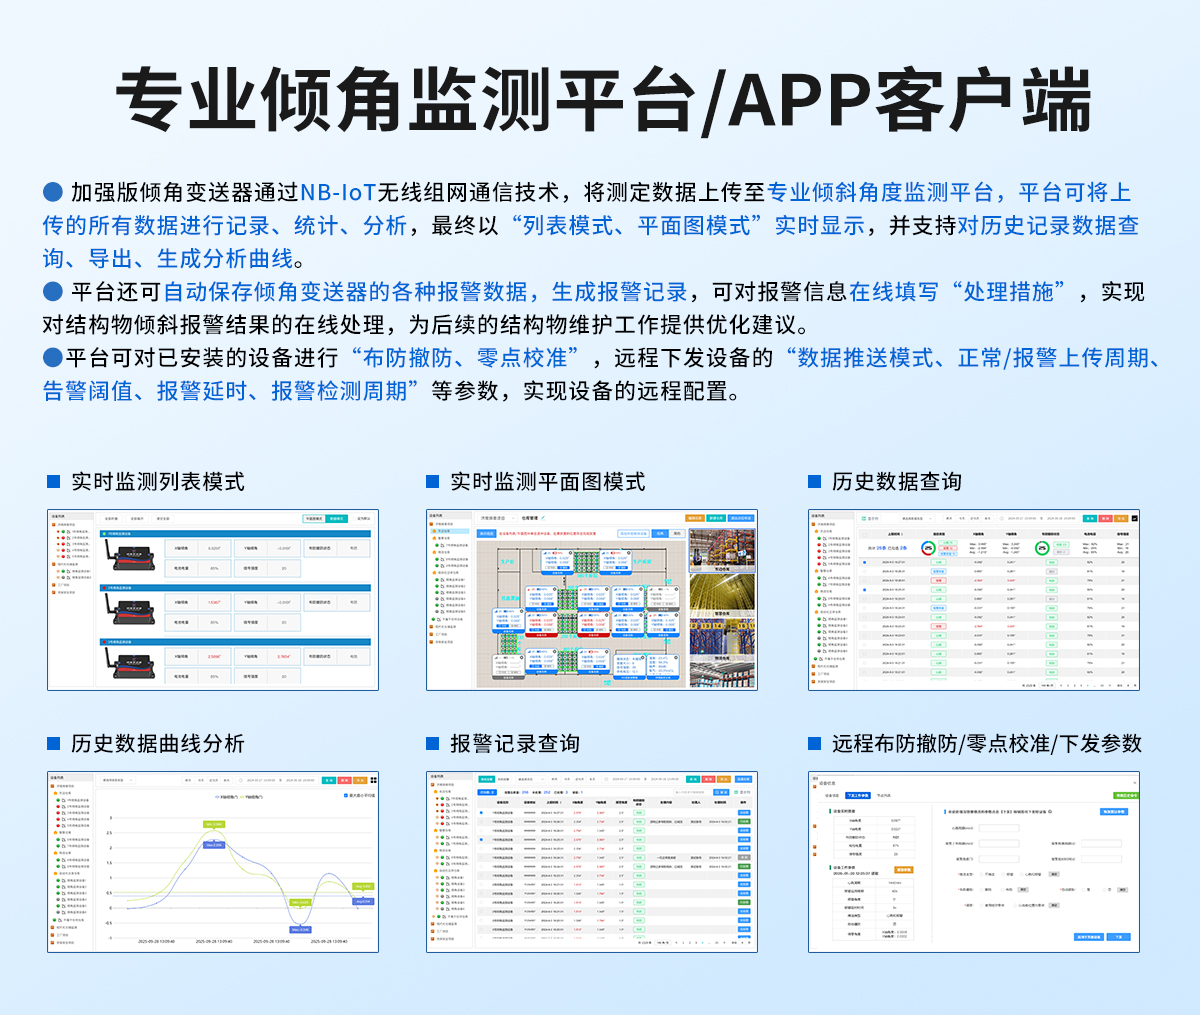Screen dimensions: 1200x1015
Task: Click the orange folder icon in the device tree
Action: (52, 524)
